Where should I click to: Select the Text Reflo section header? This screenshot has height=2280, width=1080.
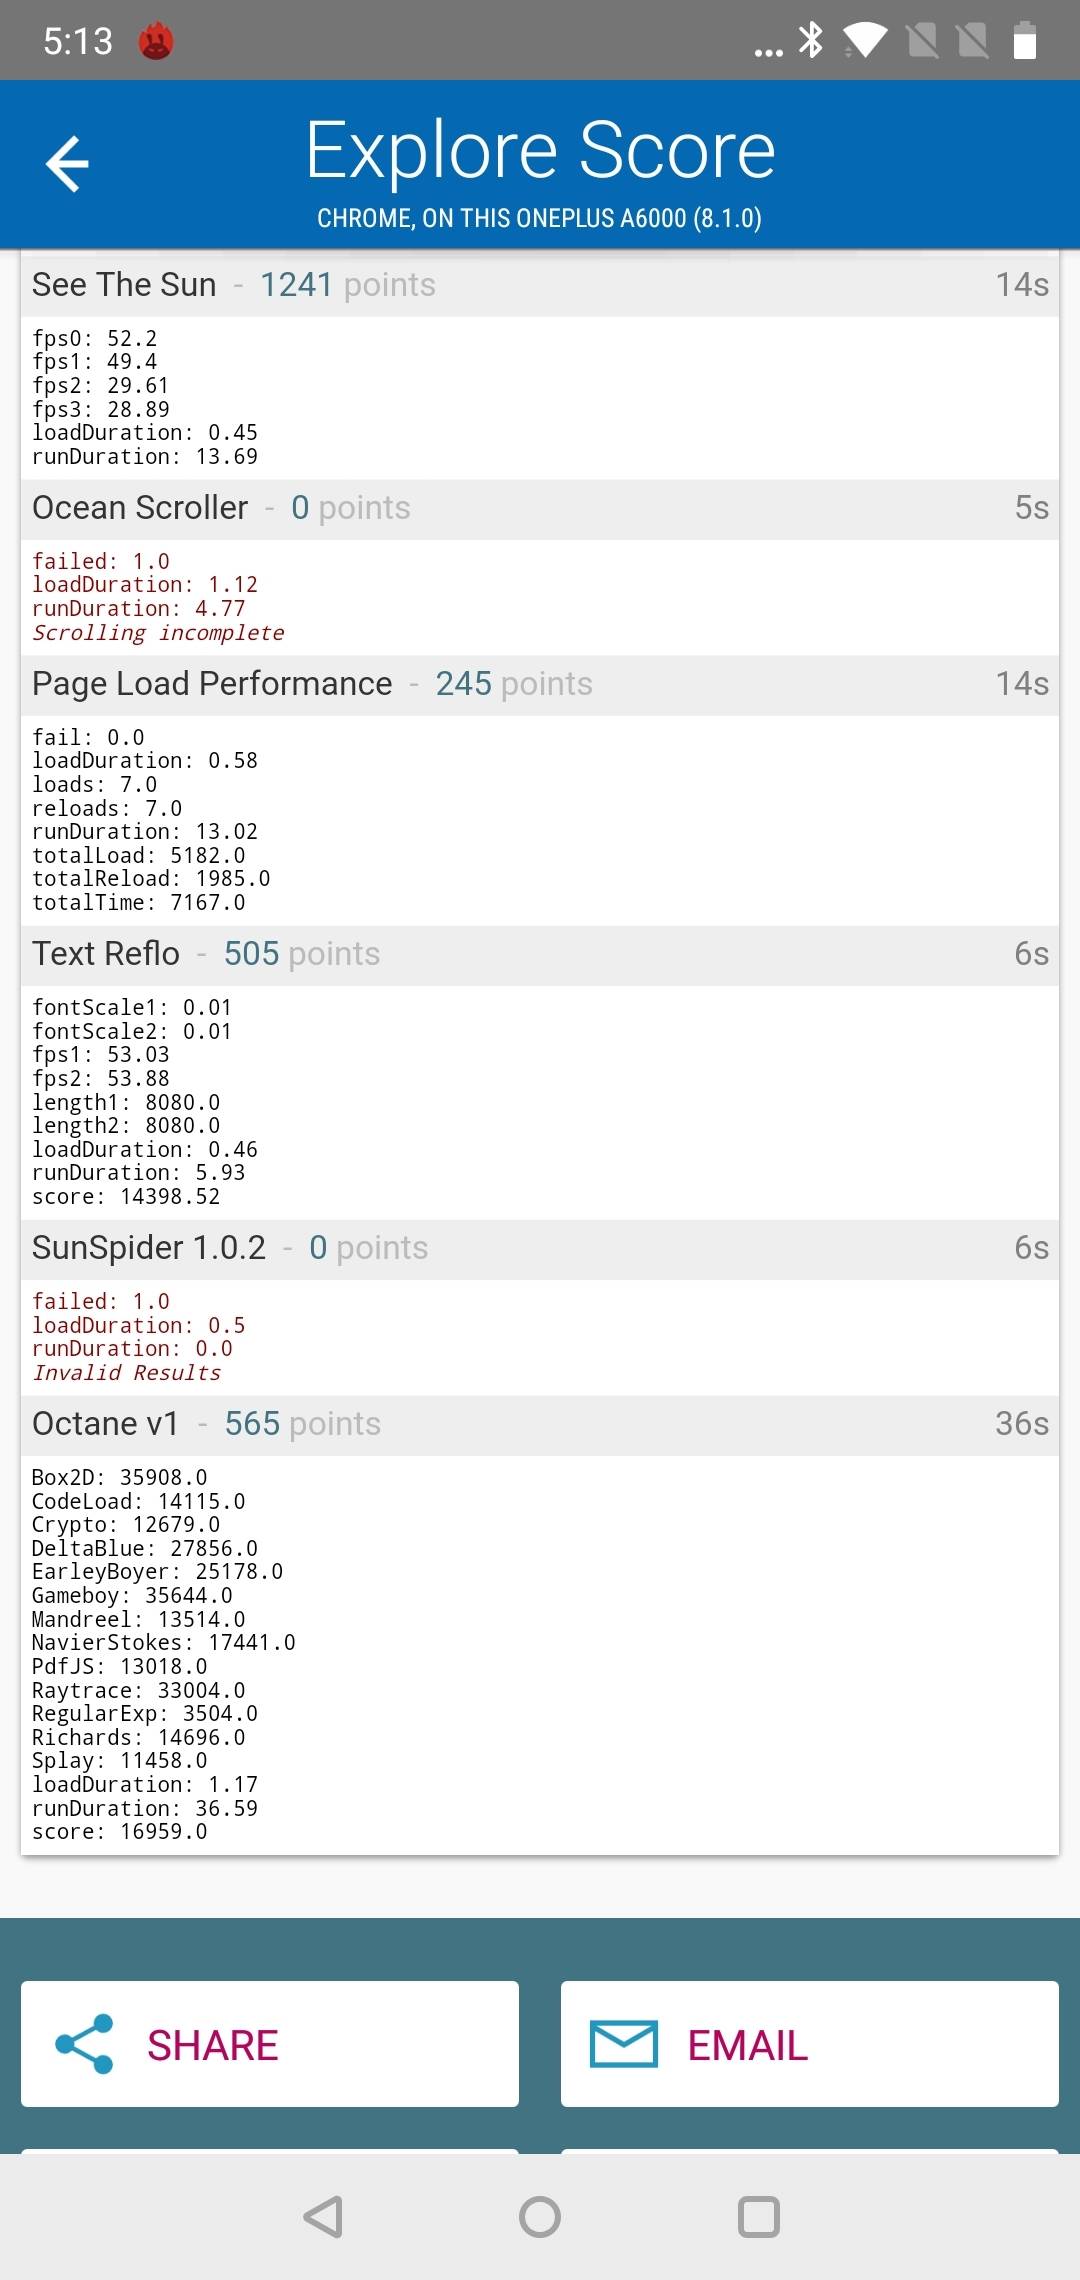tap(540, 955)
